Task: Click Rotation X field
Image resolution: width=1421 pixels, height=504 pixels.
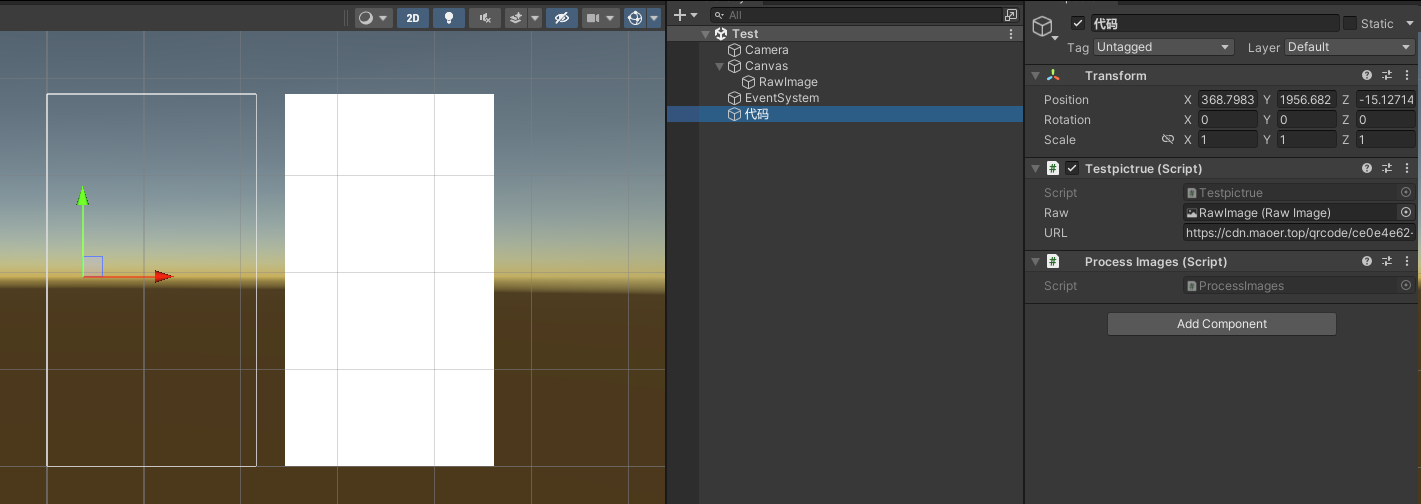Action: (x=1227, y=120)
